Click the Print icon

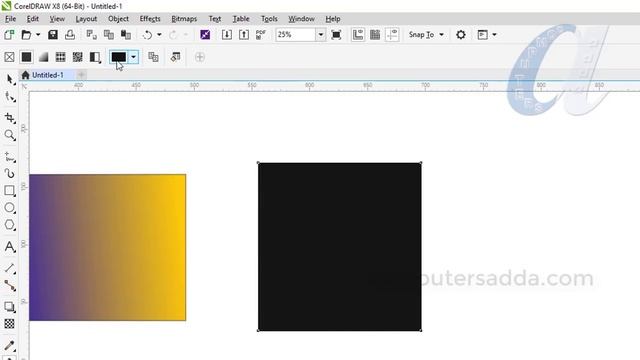point(70,35)
